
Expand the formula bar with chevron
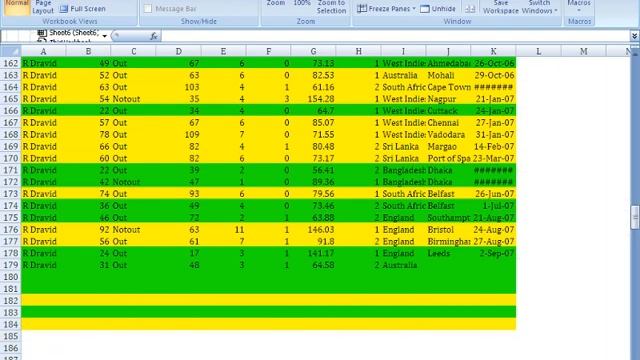click(634, 36)
